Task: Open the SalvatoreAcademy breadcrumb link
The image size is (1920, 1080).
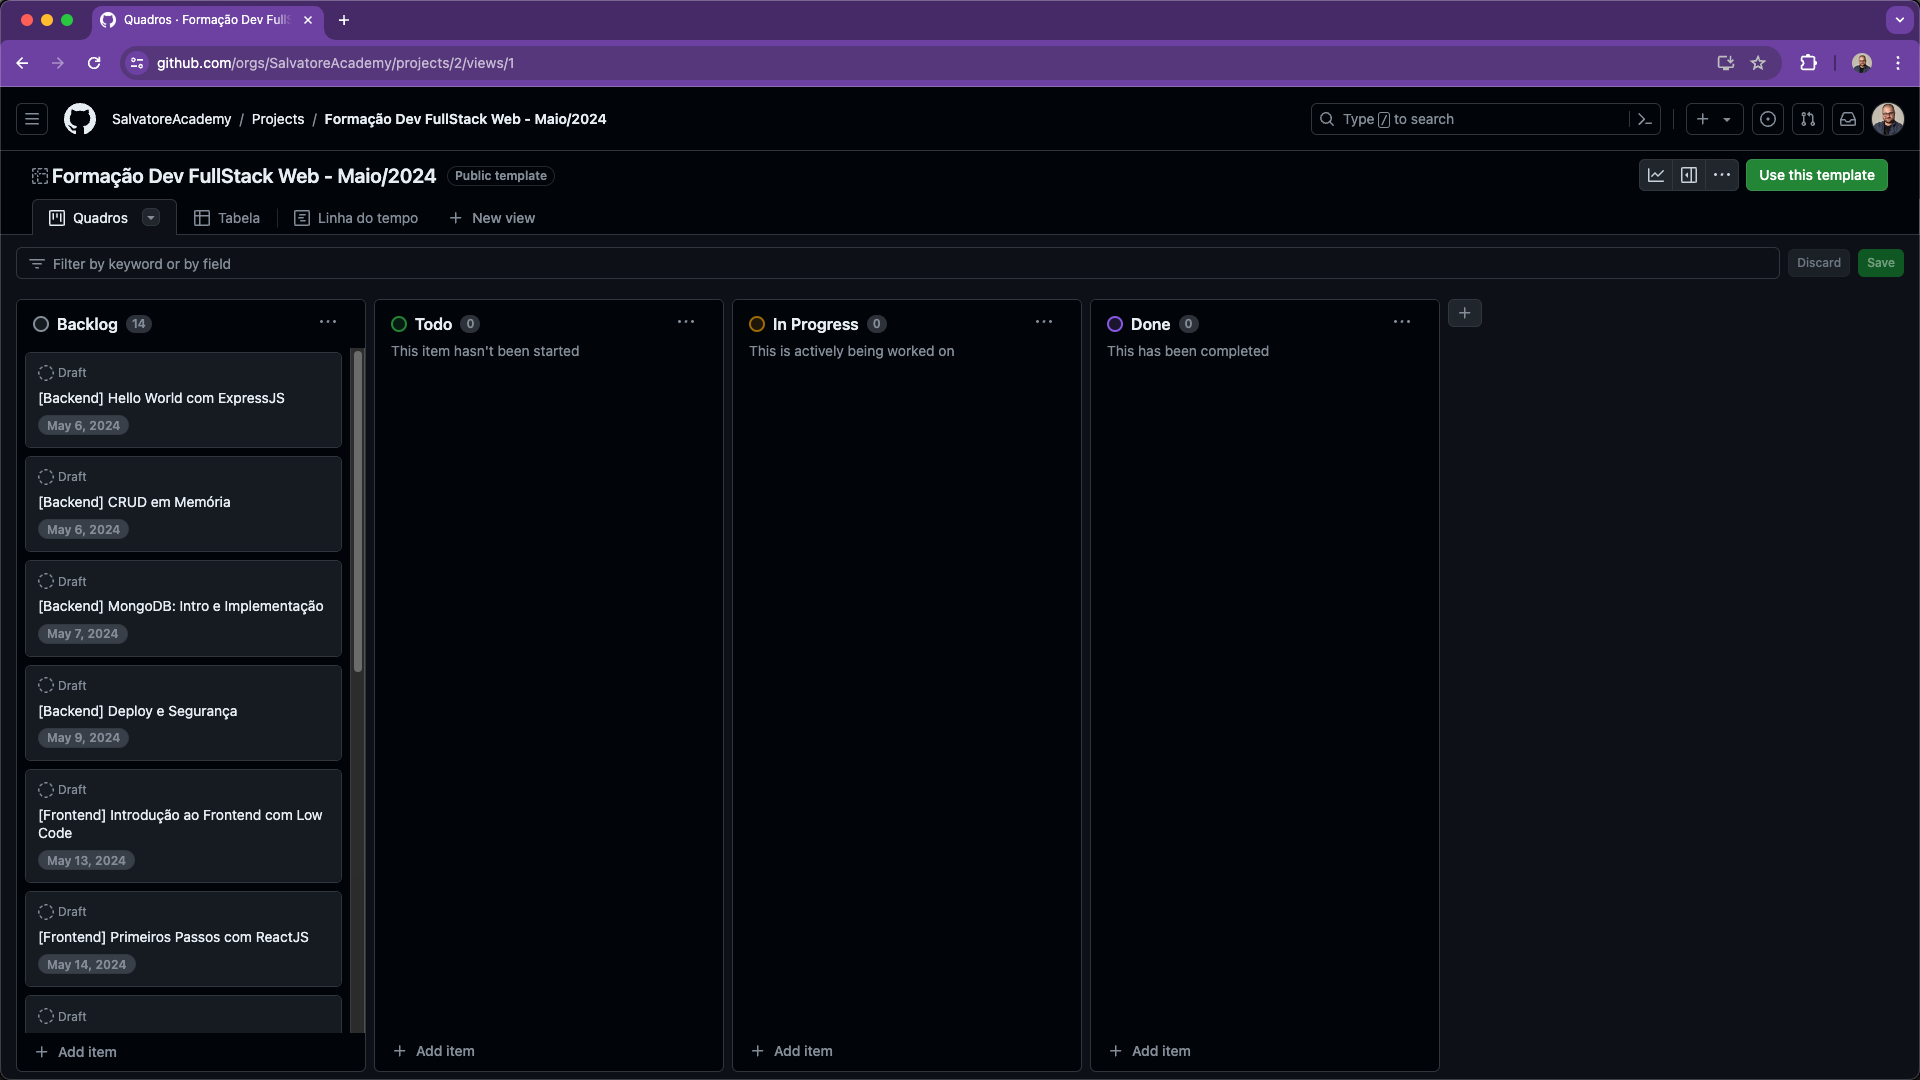Action: [x=171, y=119]
